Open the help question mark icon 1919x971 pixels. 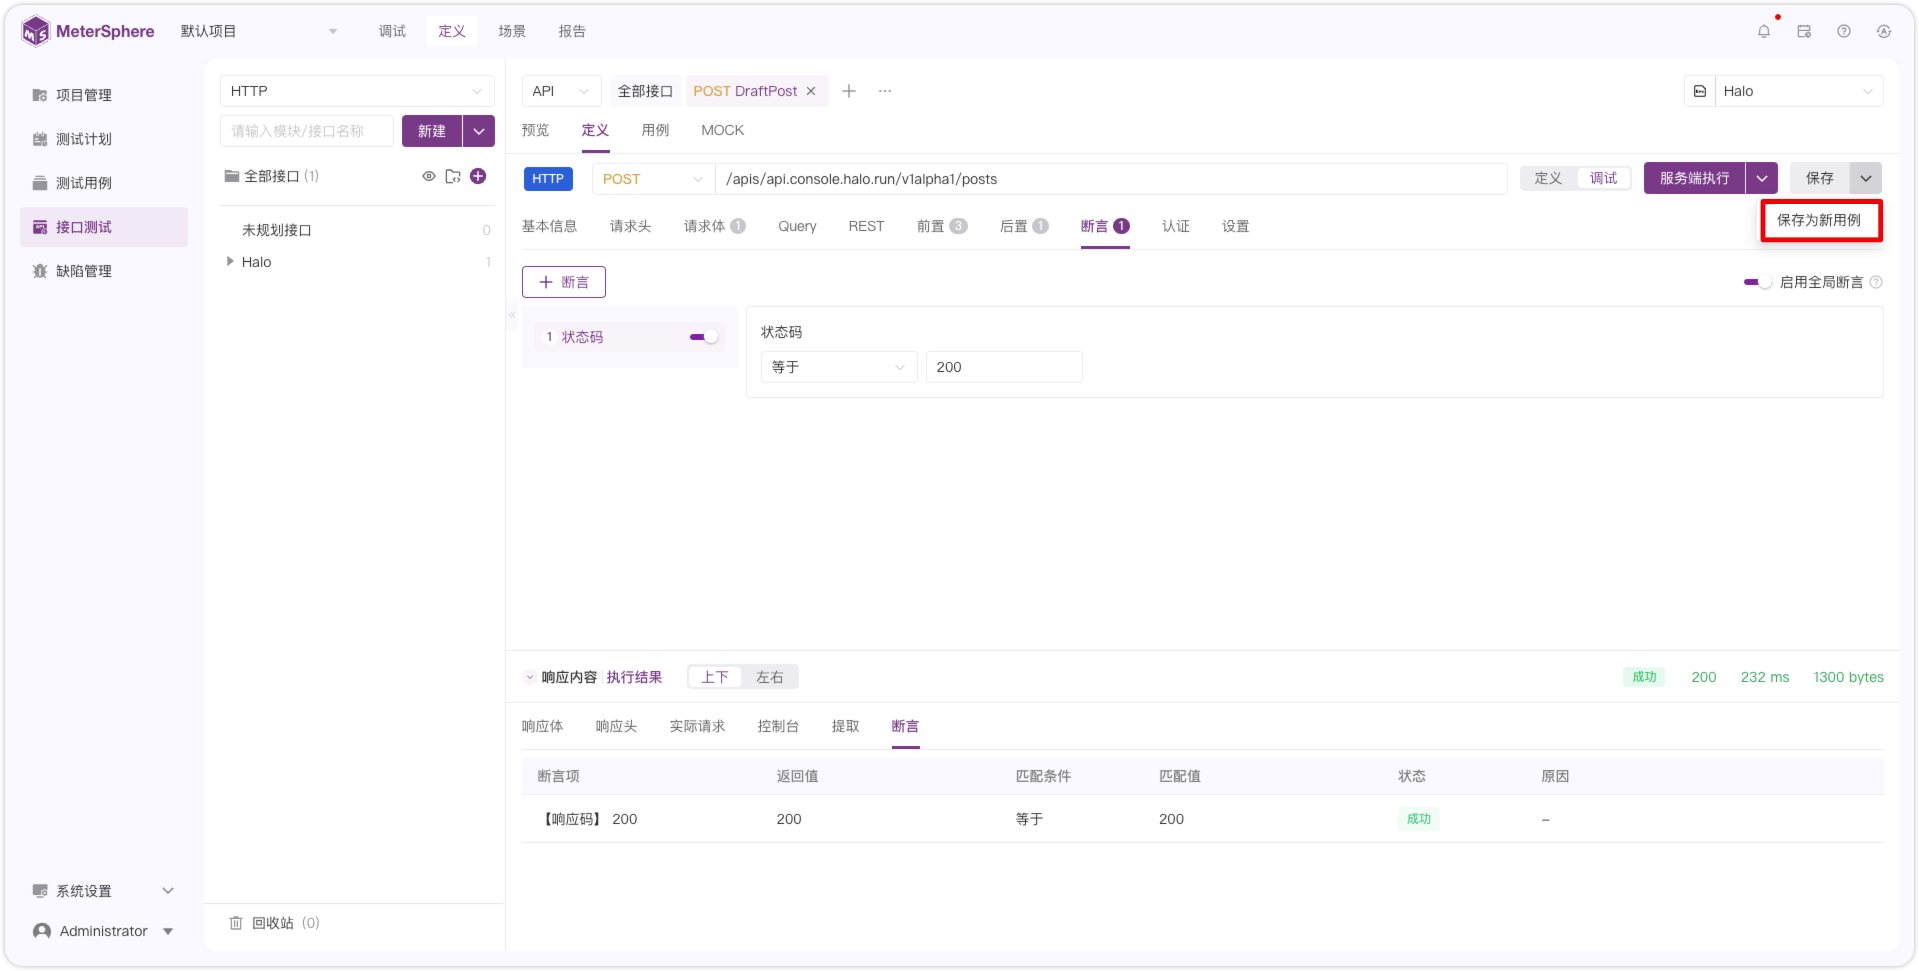[x=1844, y=31]
